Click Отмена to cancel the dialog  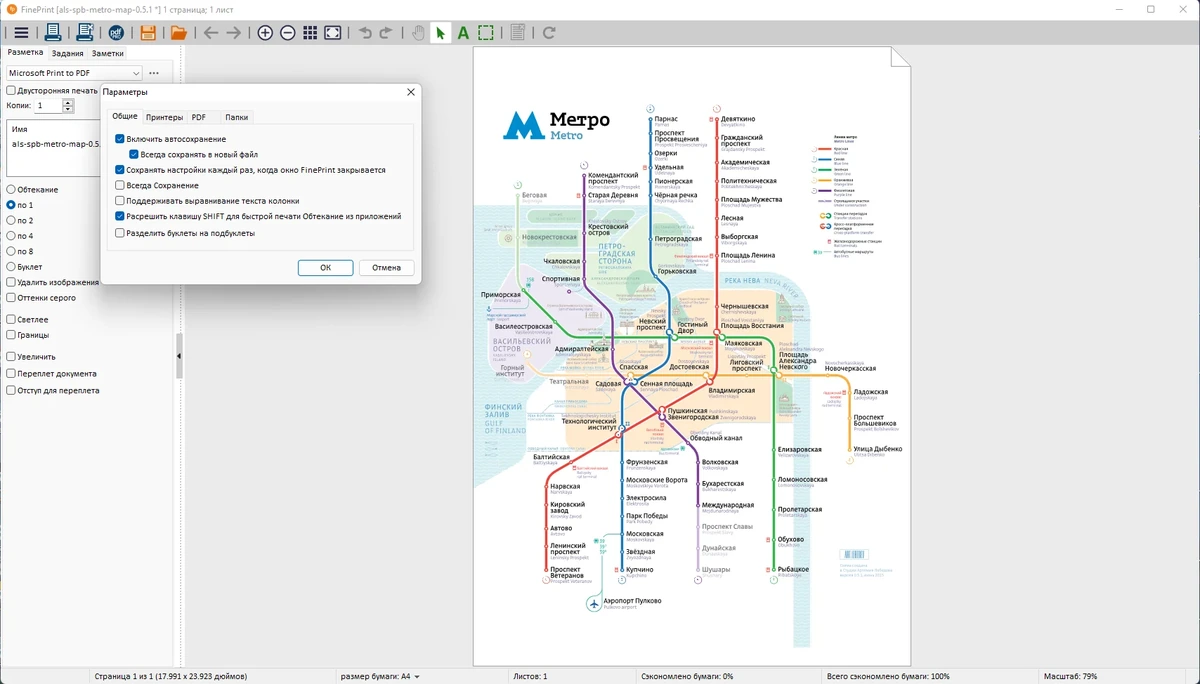386,268
